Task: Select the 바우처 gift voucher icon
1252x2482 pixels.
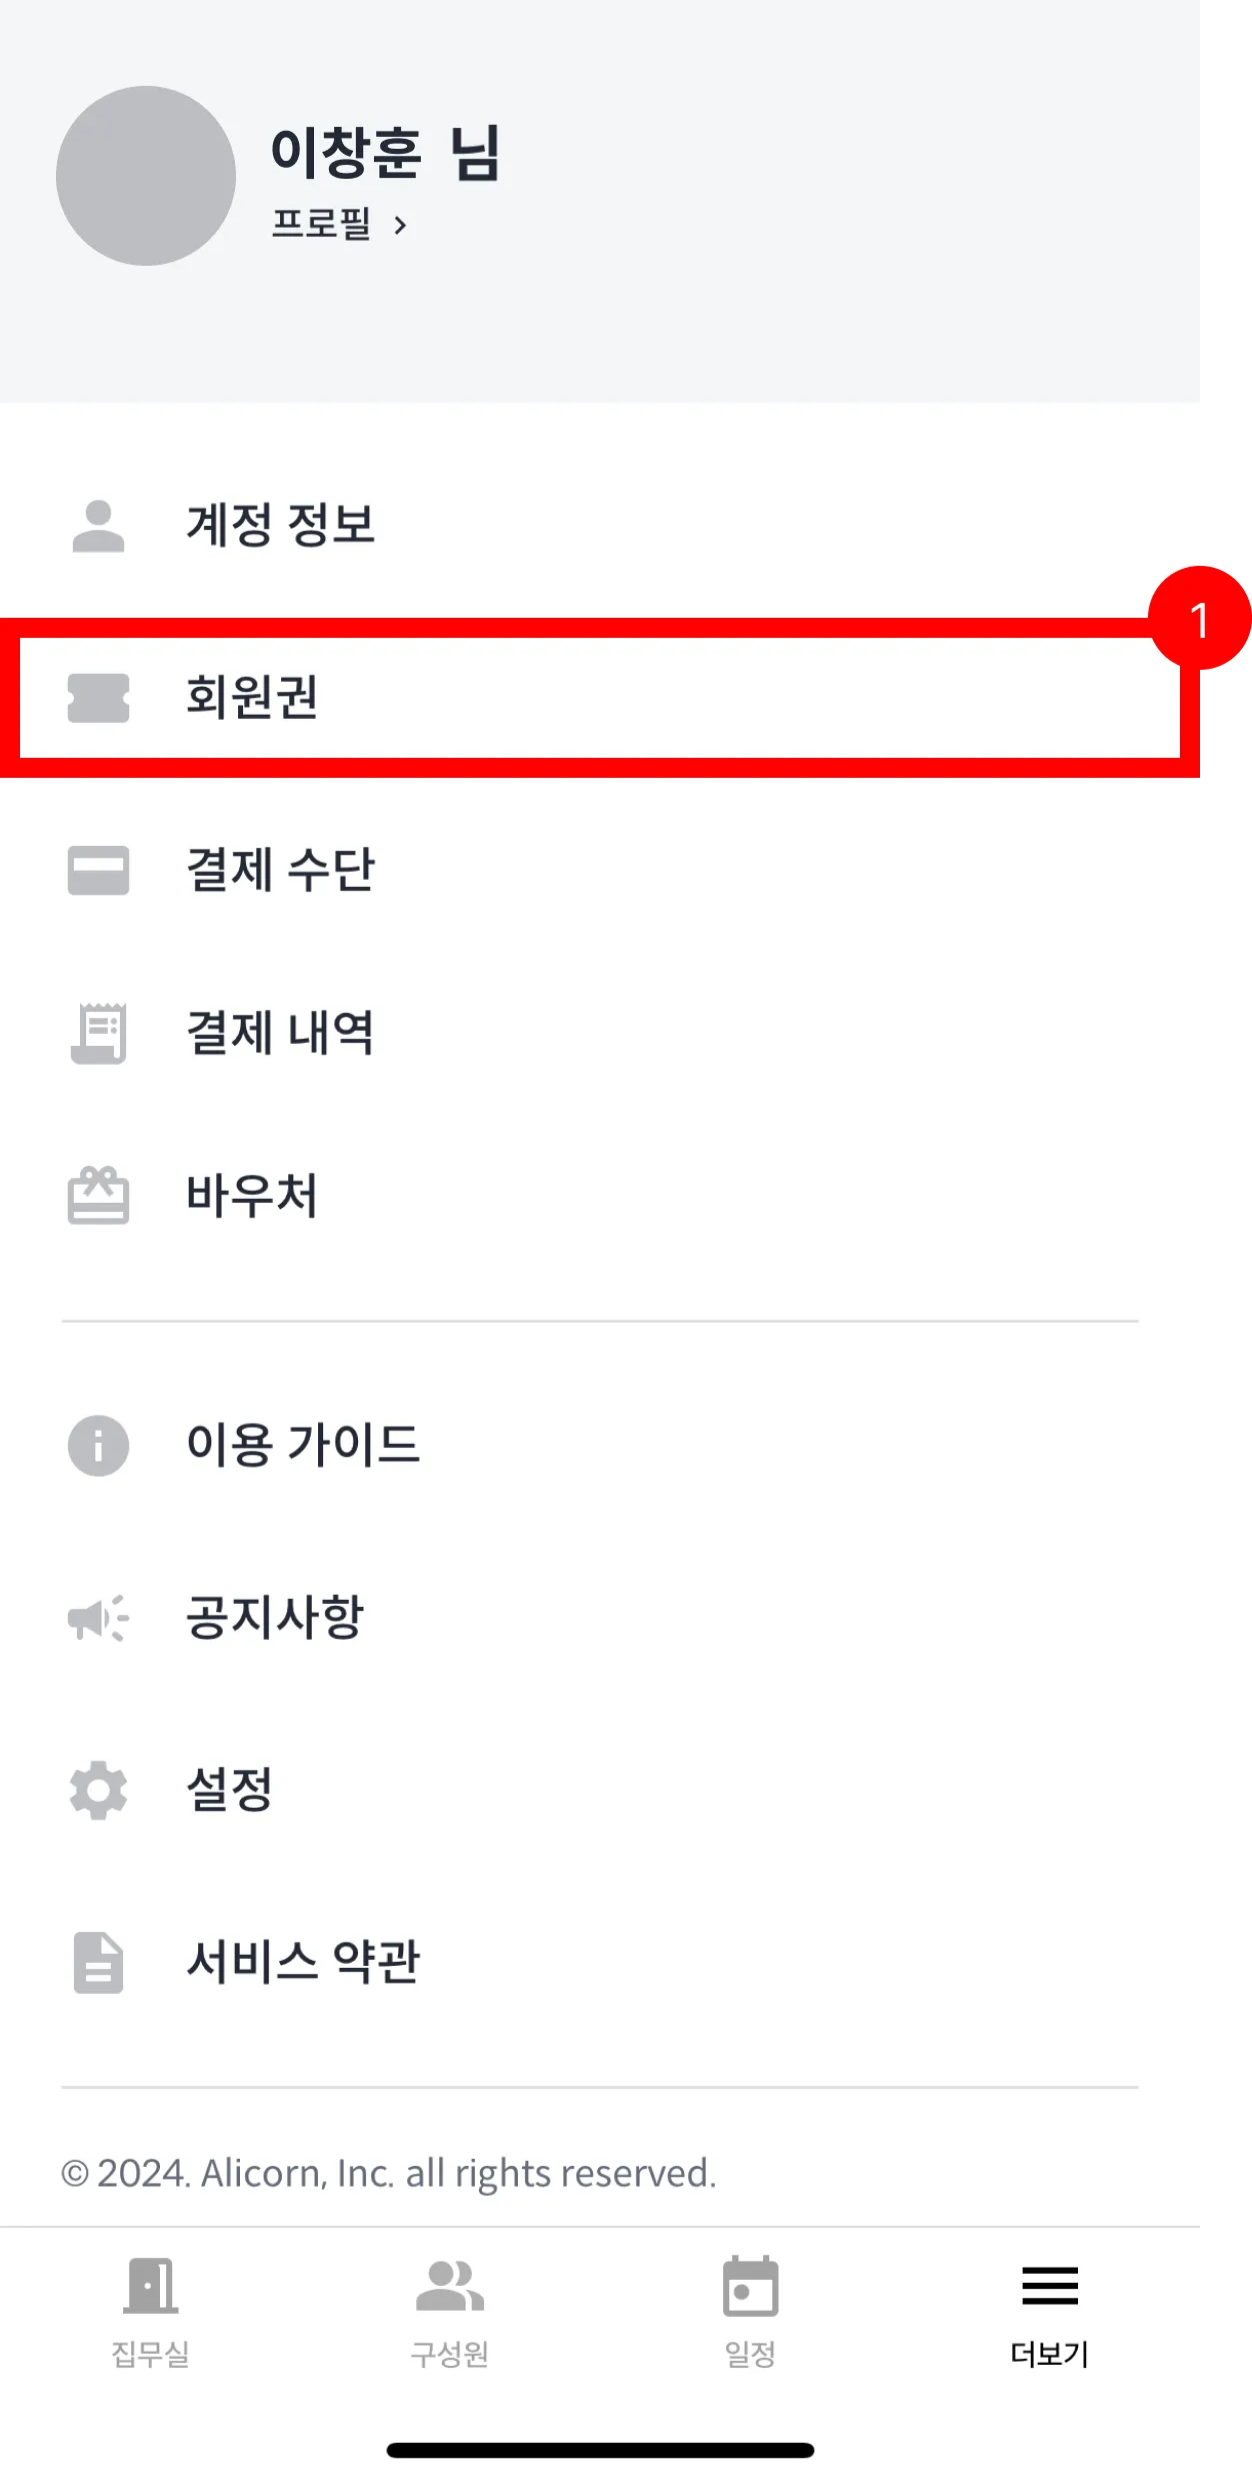Action: 98,1195
